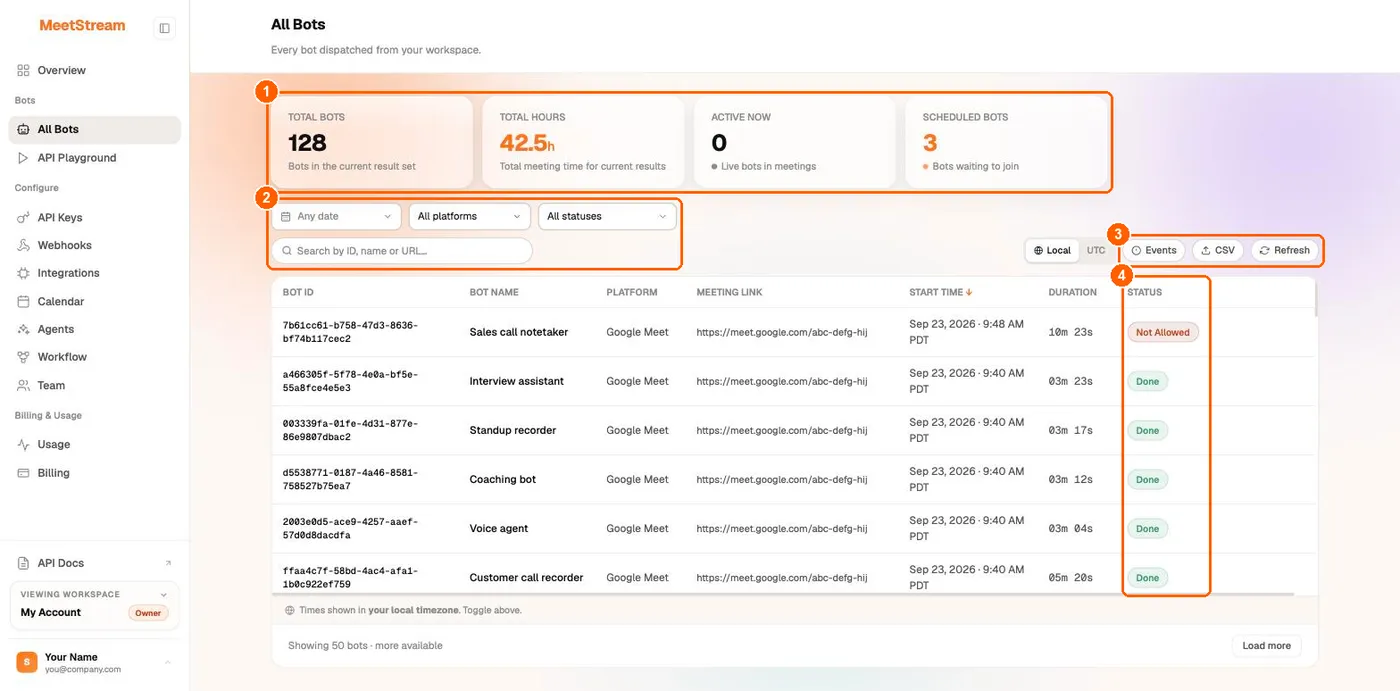1400x691 pixels.
Task: Open Google Meet link for Sales call notetaker
Action: click(x=782, y=332)
